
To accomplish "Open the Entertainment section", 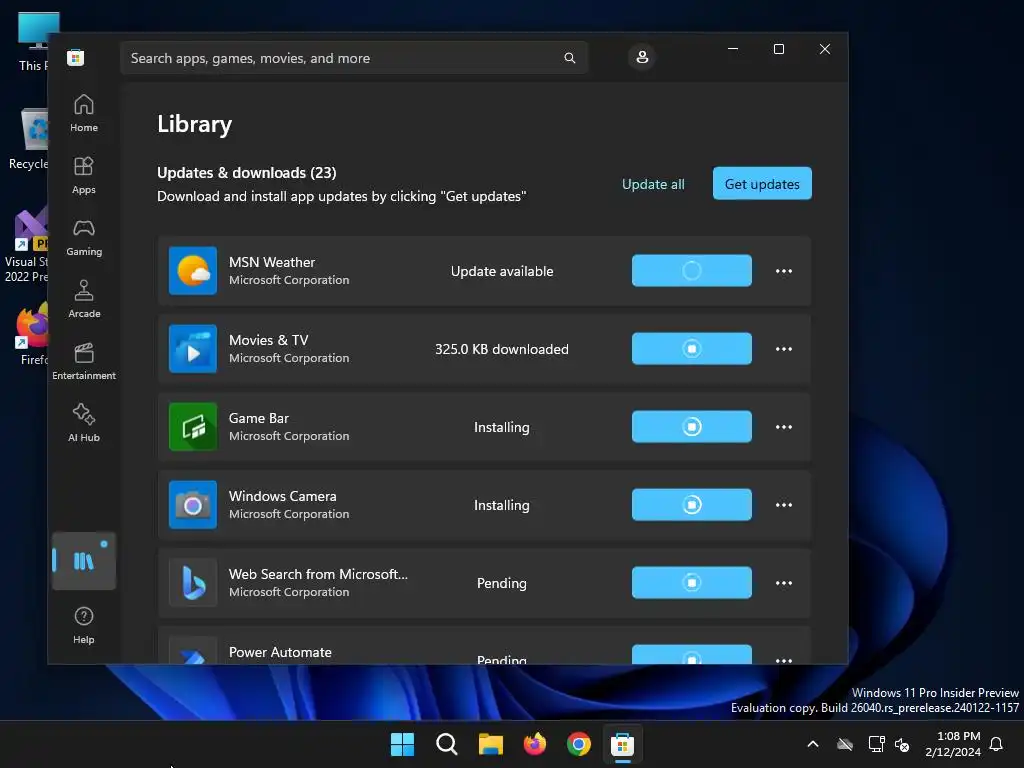I will 84,362.
